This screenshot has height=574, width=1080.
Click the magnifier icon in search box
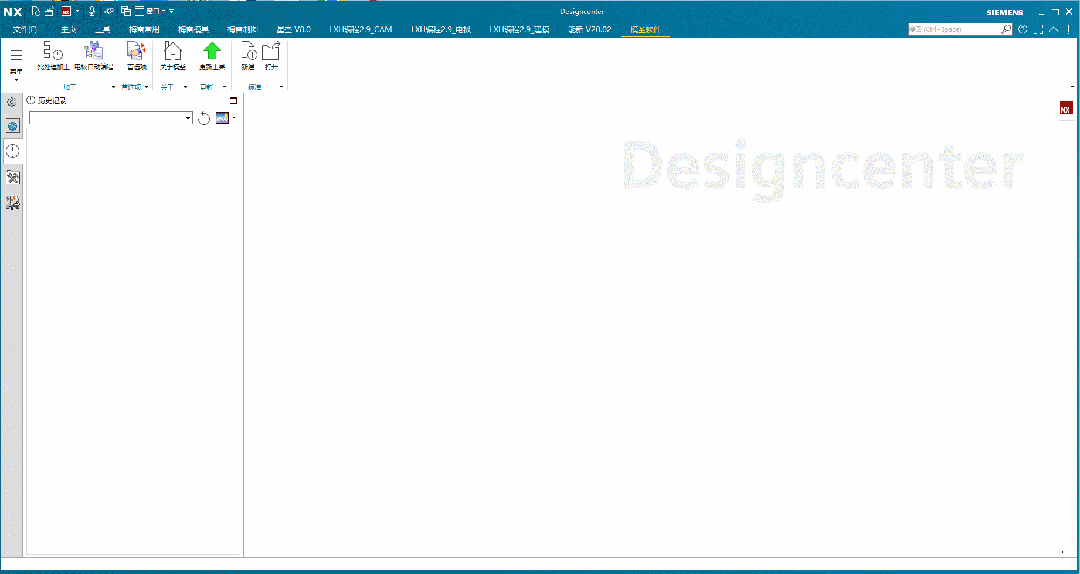tap(1006, 30)
